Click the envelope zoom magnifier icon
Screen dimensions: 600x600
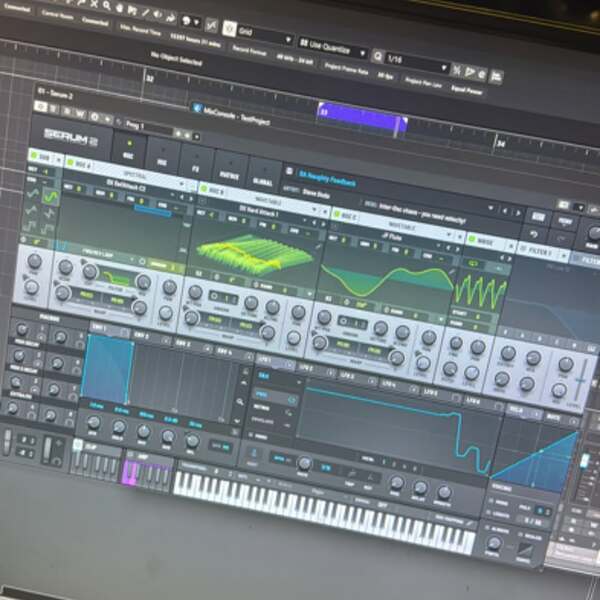click(240, 401)
